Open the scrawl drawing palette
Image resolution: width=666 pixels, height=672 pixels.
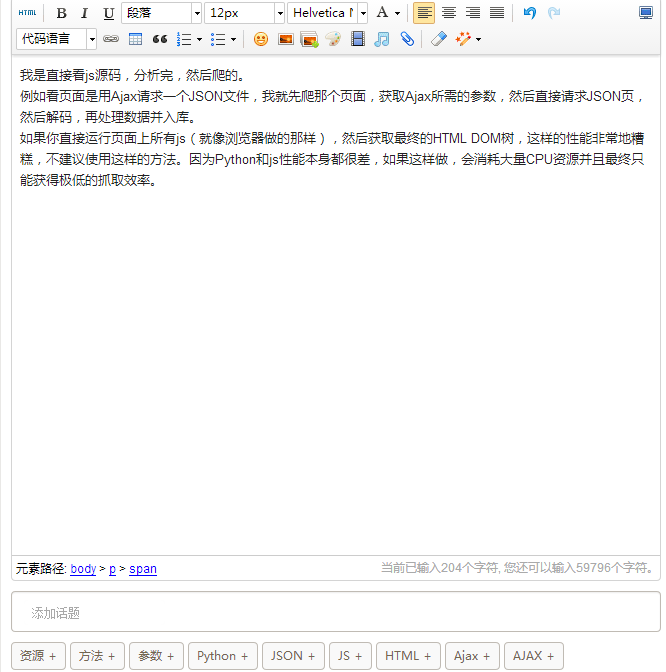tap(333, 39)
